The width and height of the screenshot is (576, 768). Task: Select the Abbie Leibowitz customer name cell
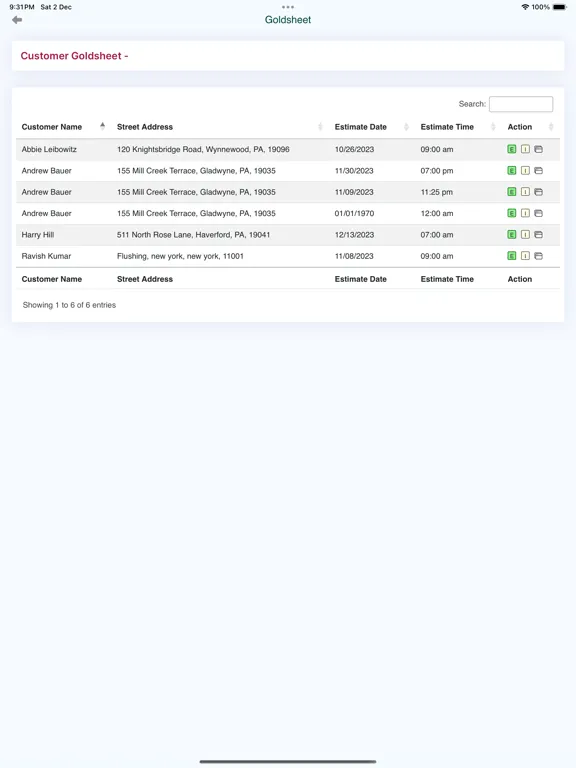point(49,149)
